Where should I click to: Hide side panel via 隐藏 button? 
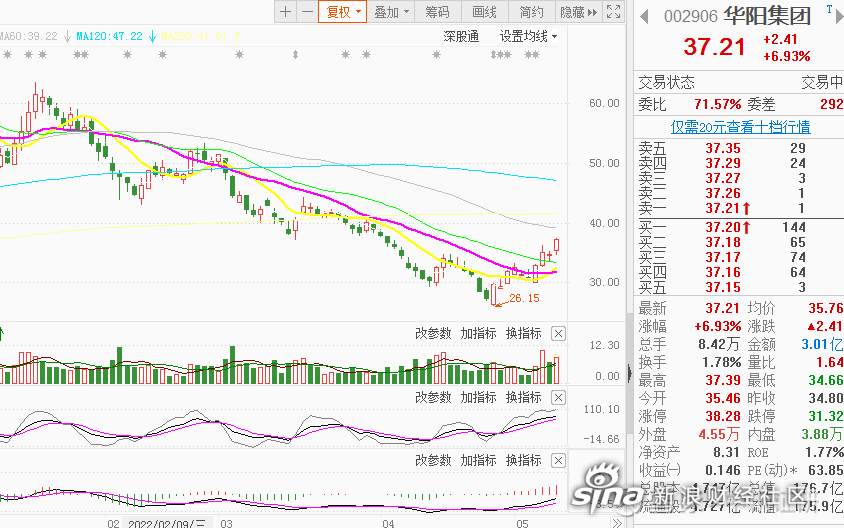click(578, 12)
